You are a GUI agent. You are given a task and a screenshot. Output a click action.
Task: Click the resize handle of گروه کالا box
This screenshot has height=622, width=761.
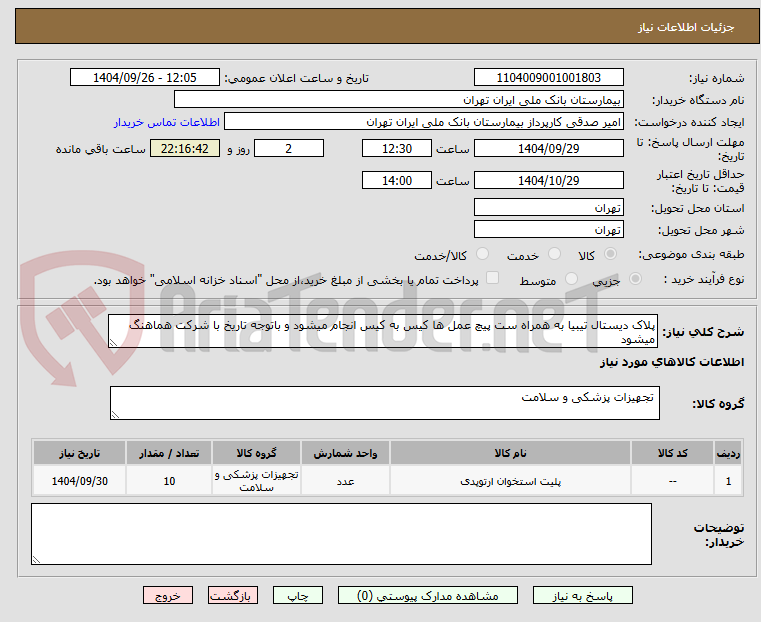click(x=115, y=415)
